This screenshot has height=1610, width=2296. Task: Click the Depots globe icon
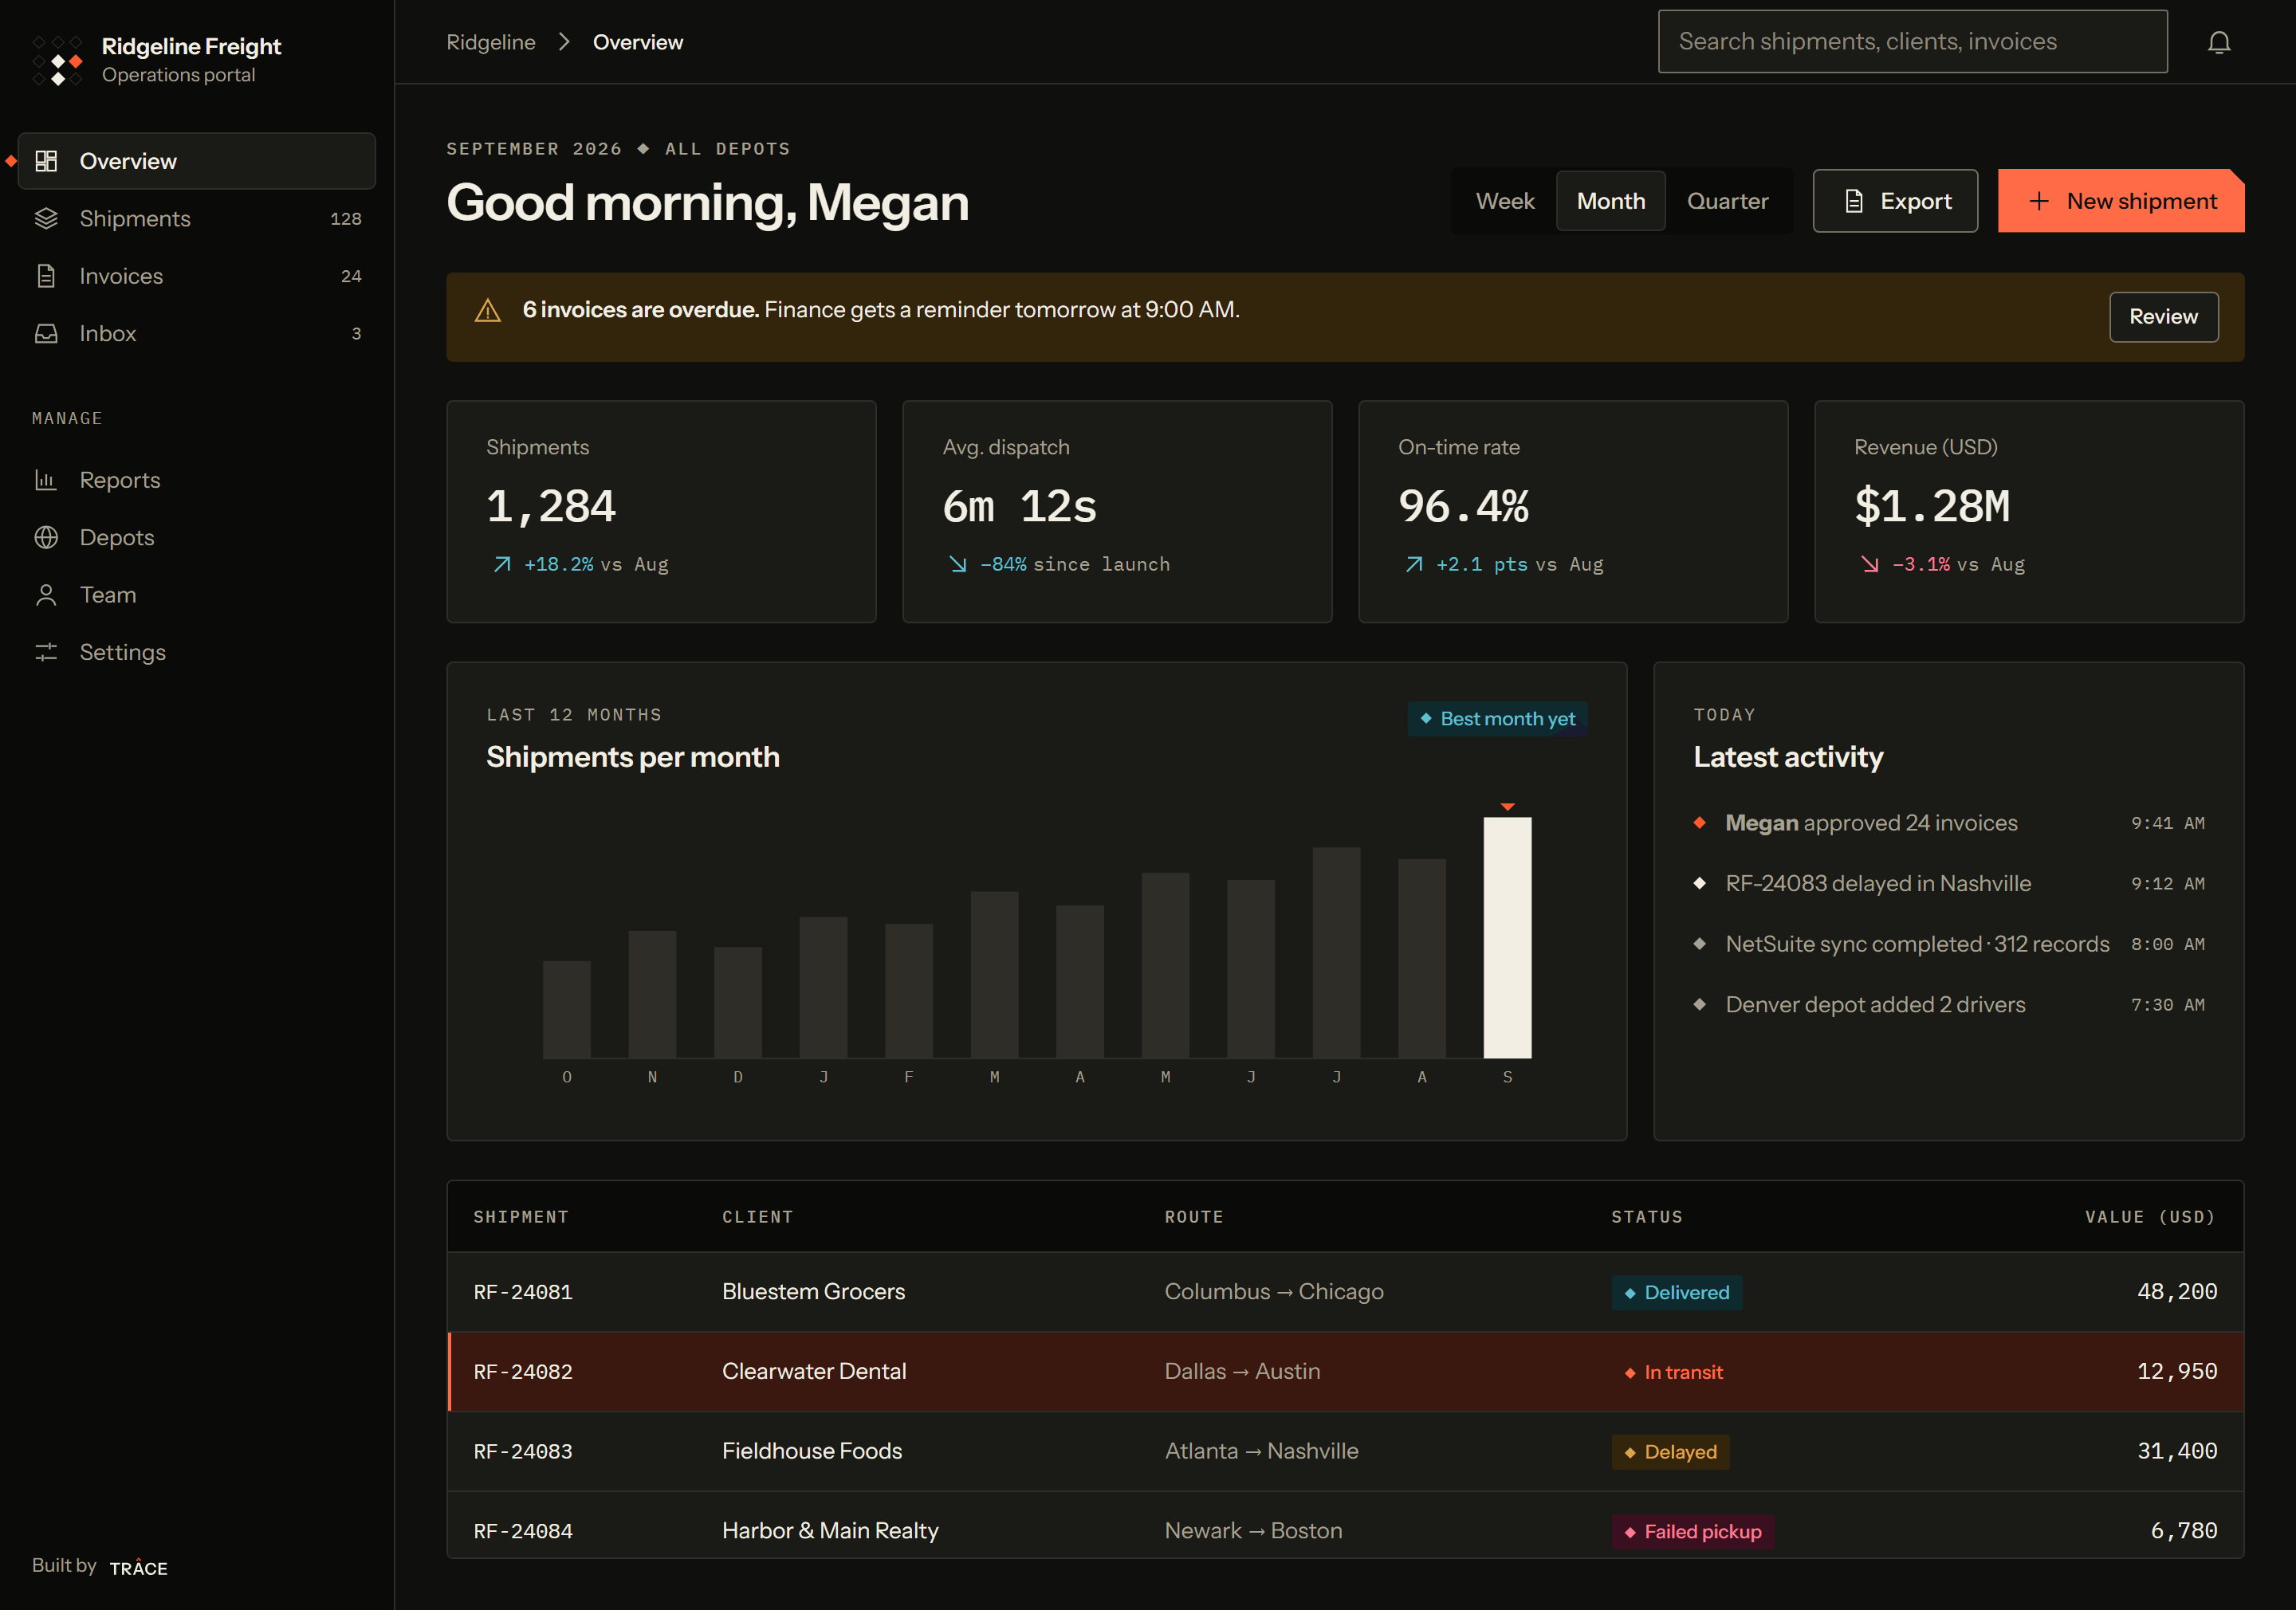tap(46, 537)
